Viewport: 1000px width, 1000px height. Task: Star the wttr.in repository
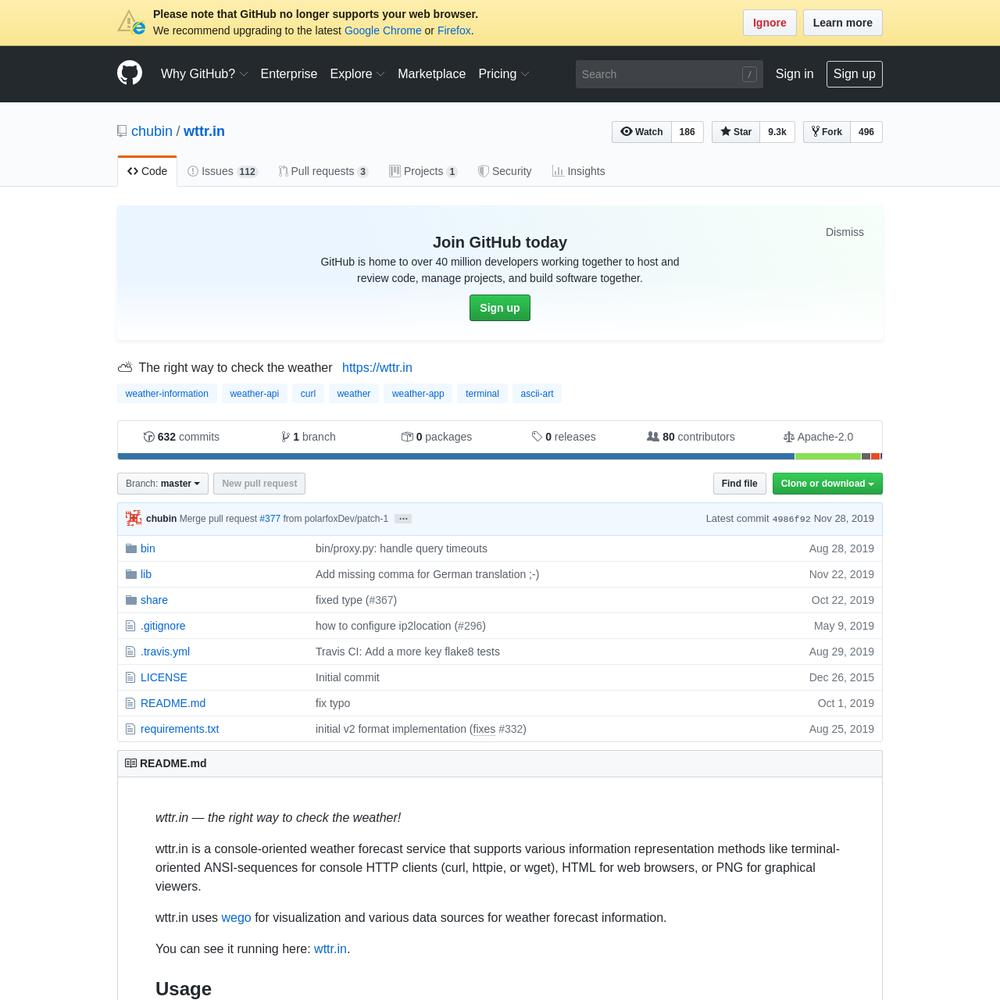coord(736,132)
